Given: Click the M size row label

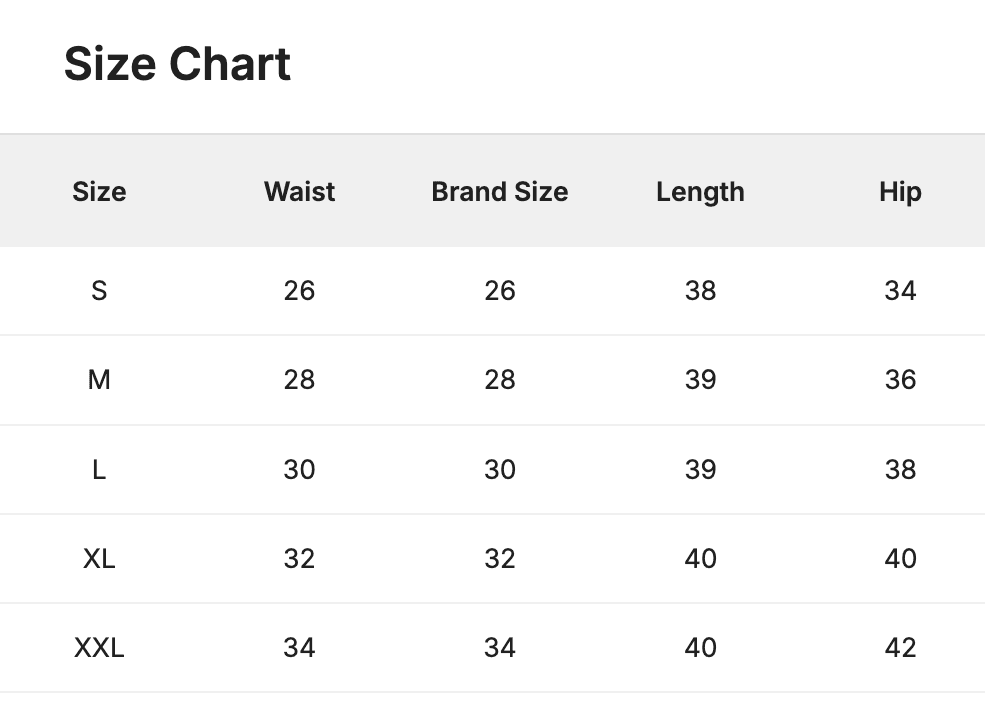Looking at the screenshot, I should point(99,380).
